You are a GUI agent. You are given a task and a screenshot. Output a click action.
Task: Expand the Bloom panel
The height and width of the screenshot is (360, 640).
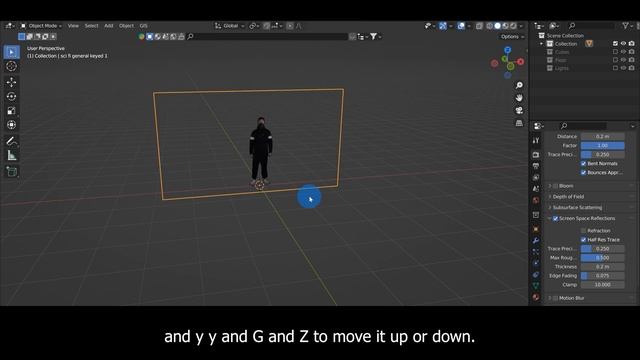click(550, 186)
